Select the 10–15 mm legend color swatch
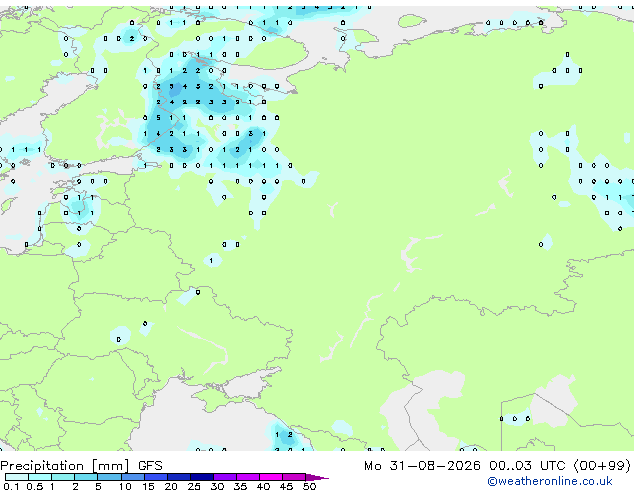 [x=132, y=477]
